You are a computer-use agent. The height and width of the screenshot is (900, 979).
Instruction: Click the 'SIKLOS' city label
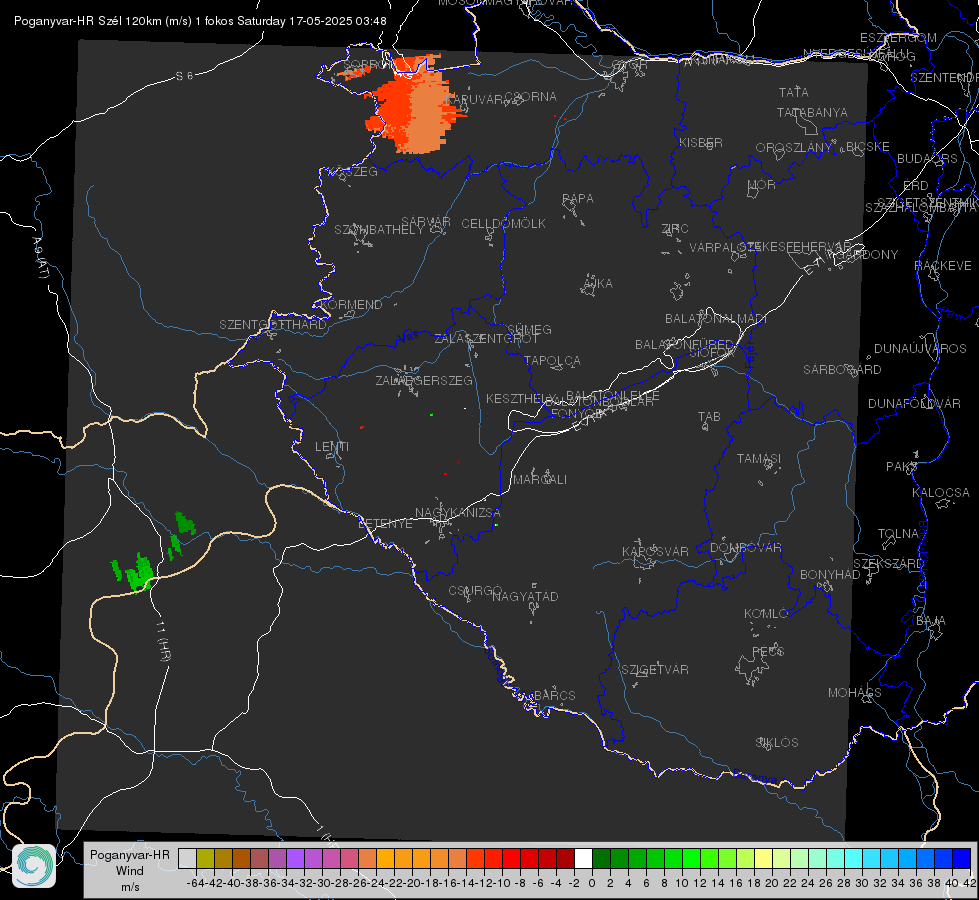click(x=777, y=743)
